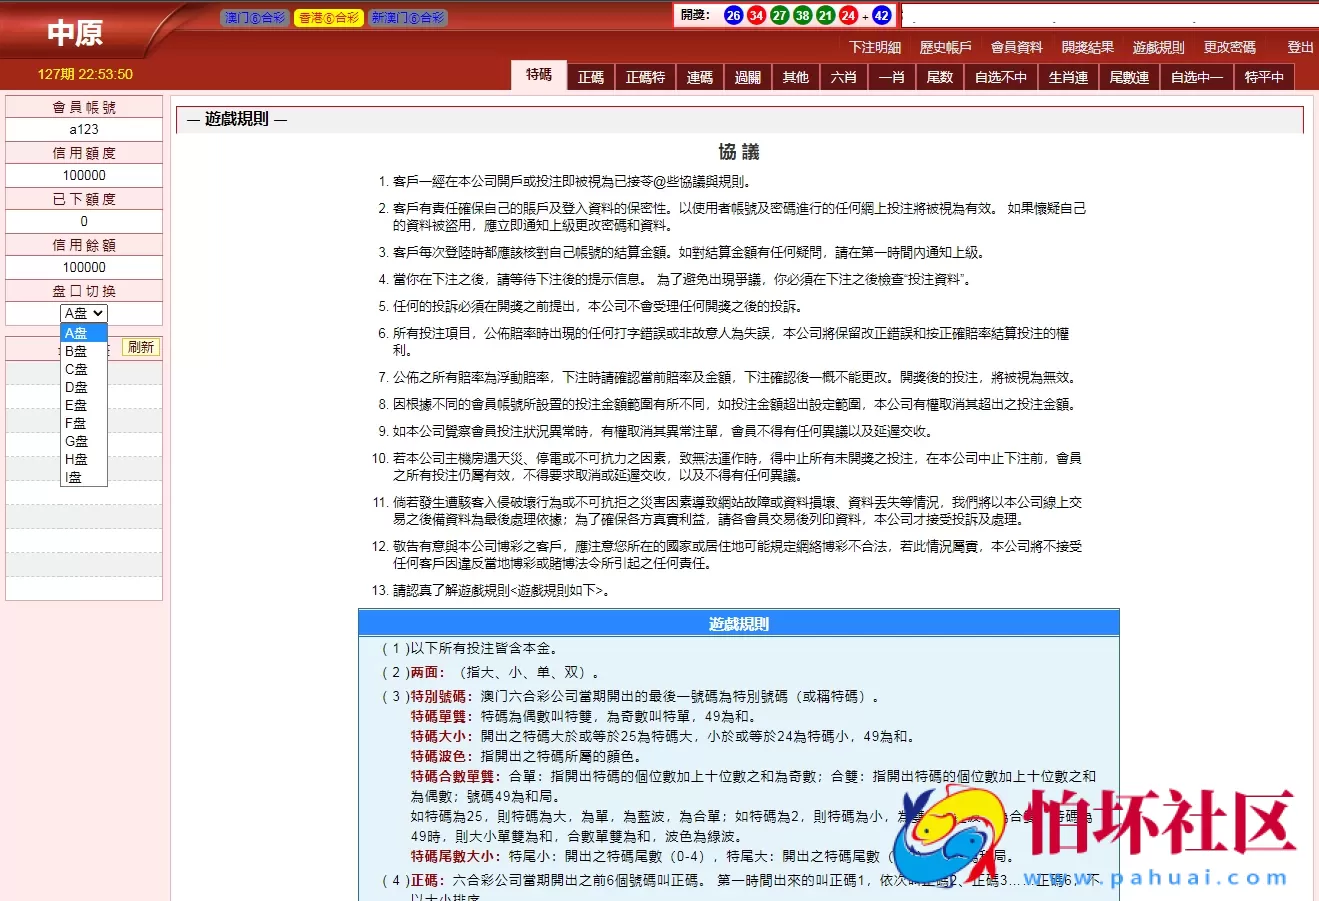Click the special number ball 42
The image size is (1319, 901).
coord(881,15)
